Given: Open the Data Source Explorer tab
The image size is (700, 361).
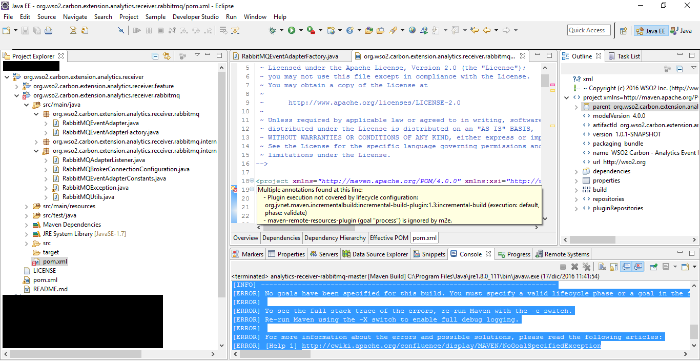Looking at the screenshot, I should 375,254.
